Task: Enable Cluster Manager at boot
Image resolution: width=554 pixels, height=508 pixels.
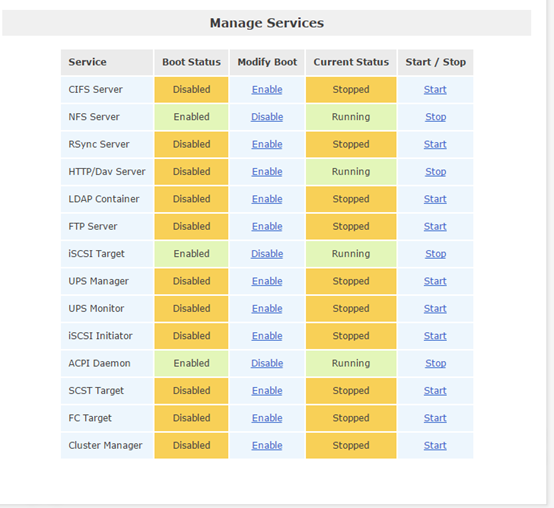Action: pyautogui.click(x=267, y=445)
